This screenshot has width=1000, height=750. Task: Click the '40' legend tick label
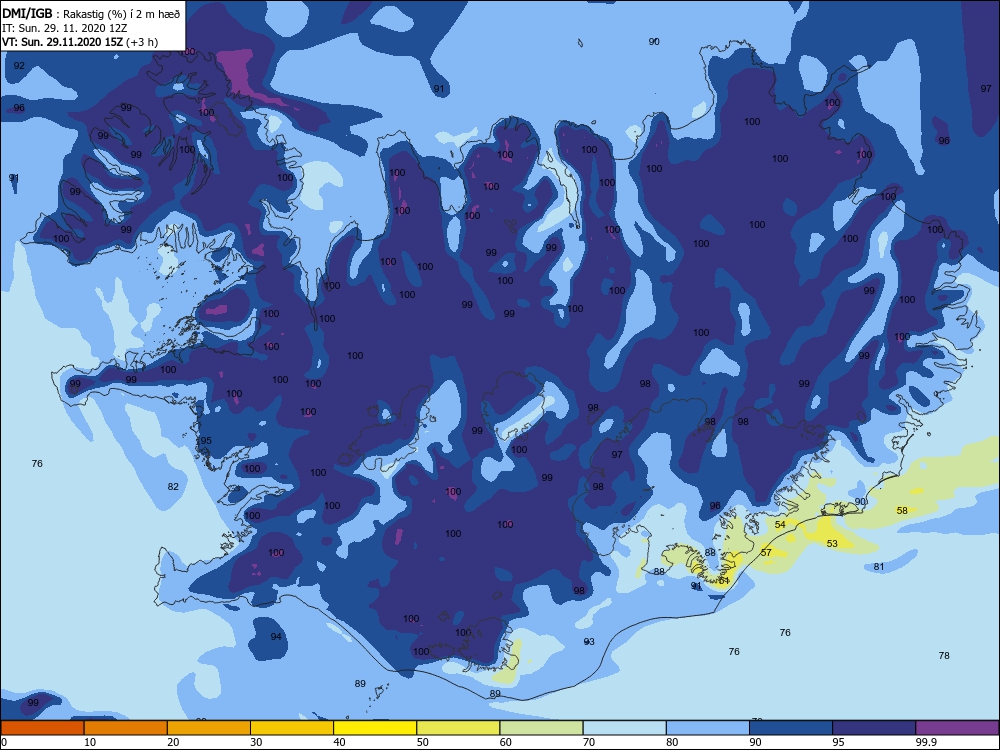pos(339,742)
